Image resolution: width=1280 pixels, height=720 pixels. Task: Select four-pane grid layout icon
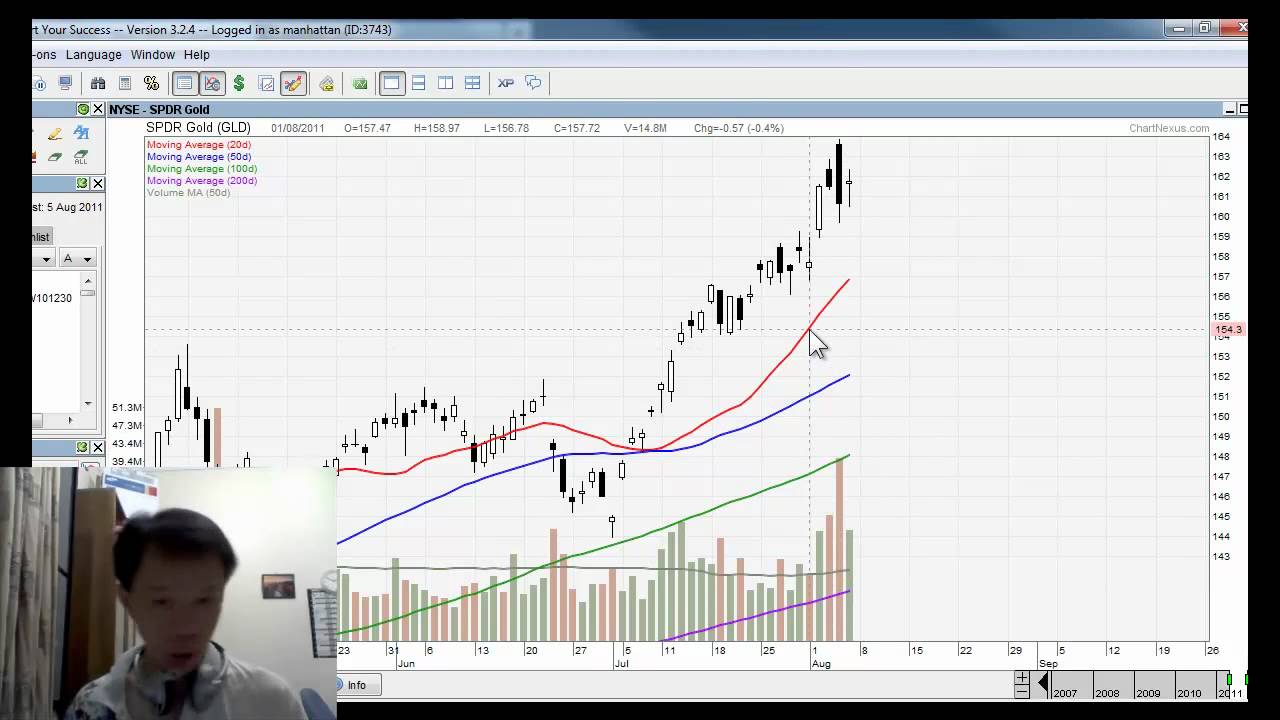click(472, 83)
